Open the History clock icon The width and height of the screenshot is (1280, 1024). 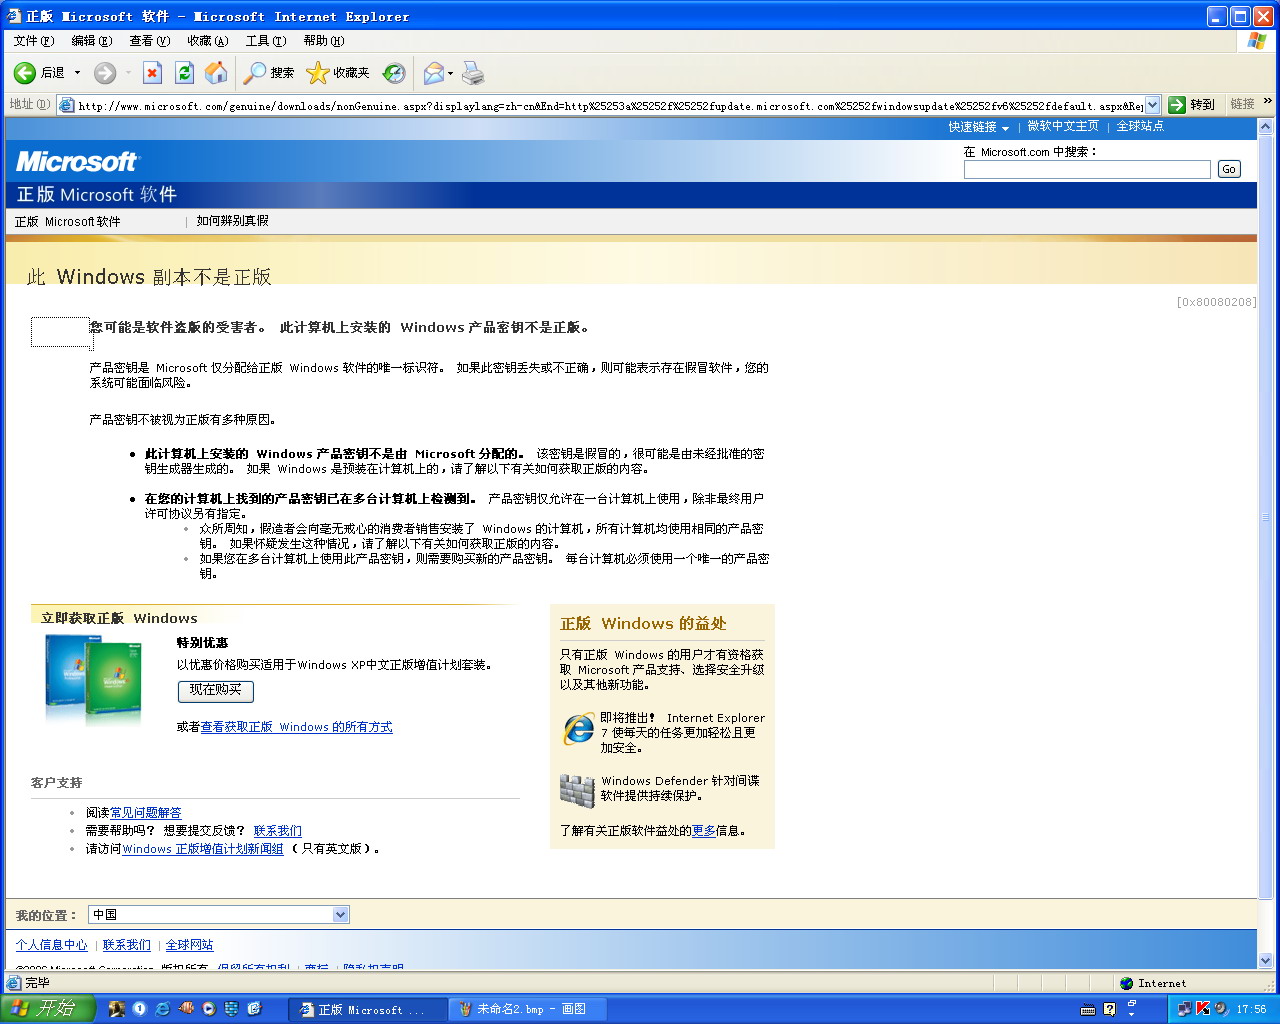point(394,73)
